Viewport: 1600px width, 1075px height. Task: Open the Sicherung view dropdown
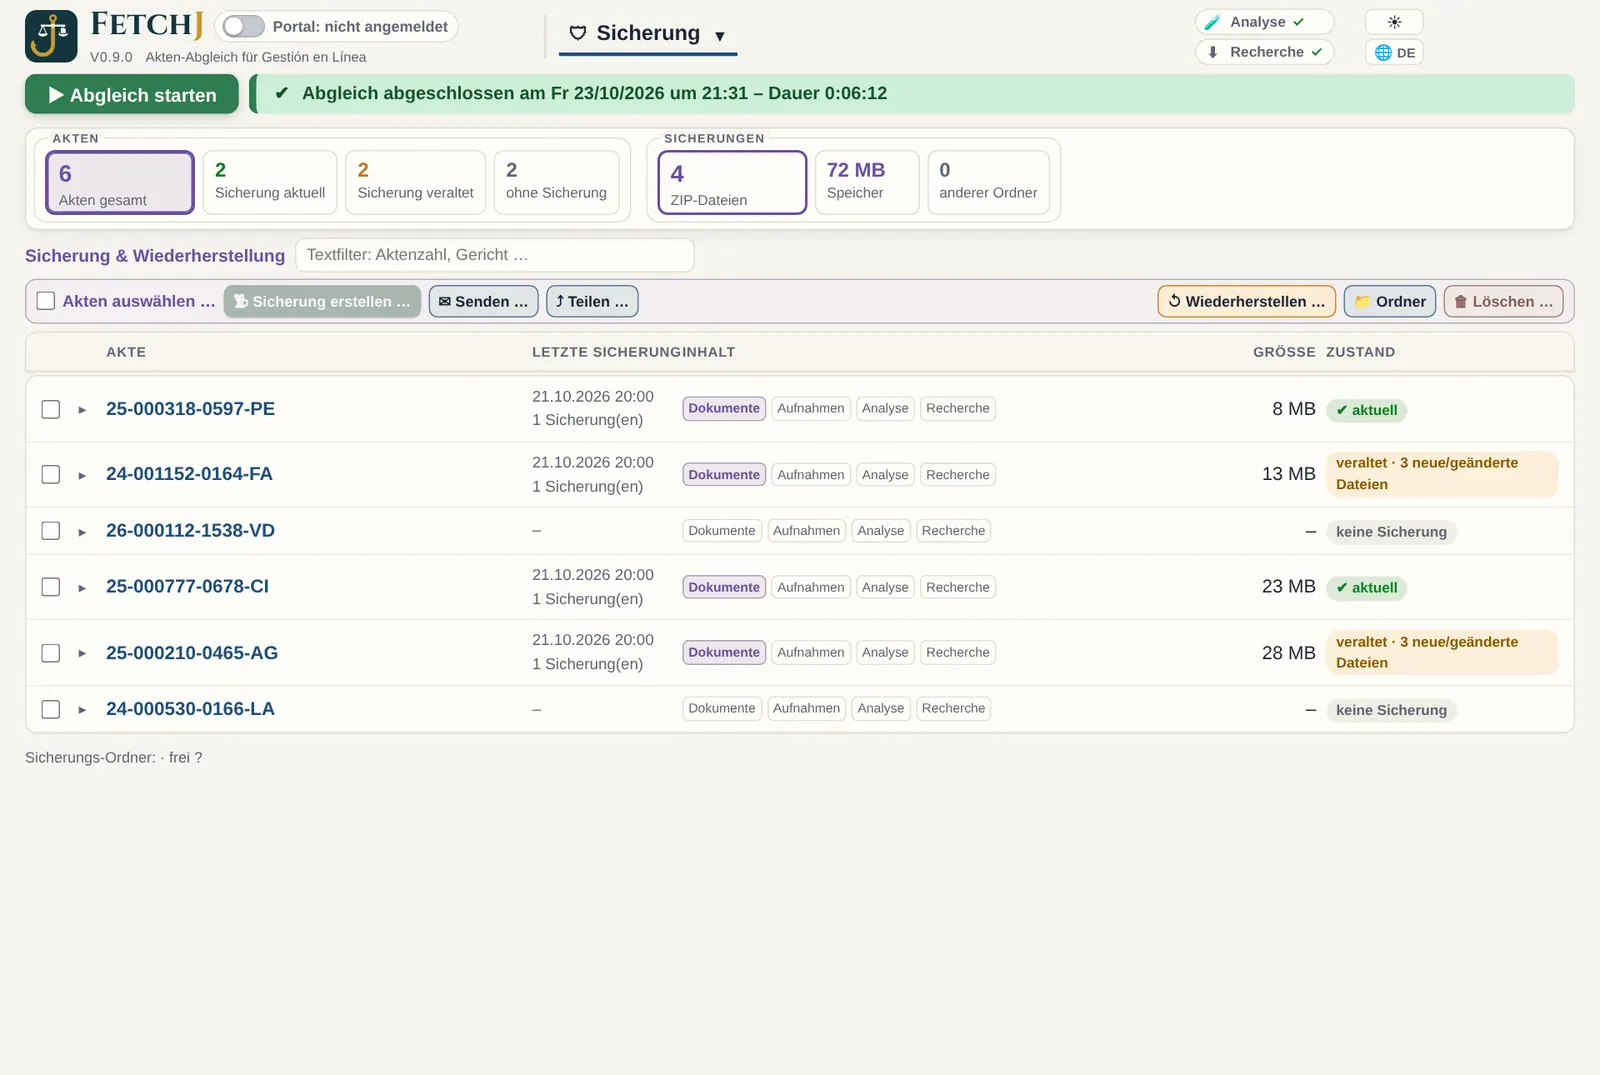tap(648, 34)
